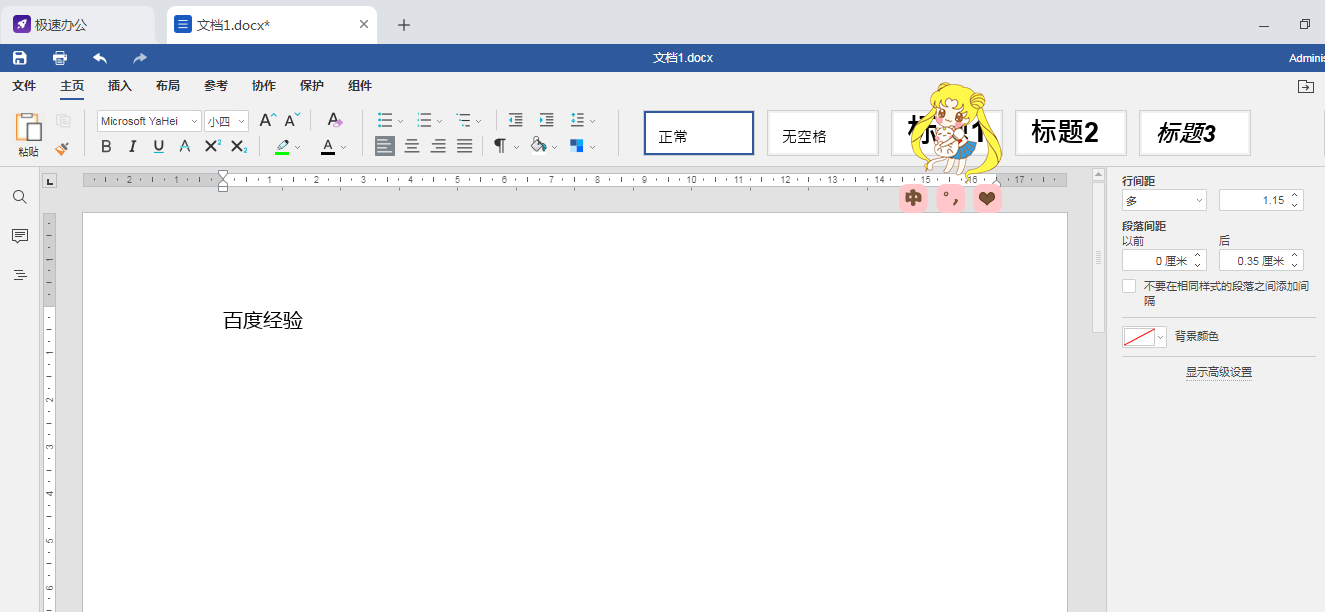Click the save icon in title bar
1325x612 pixels.
pos(20,58)
